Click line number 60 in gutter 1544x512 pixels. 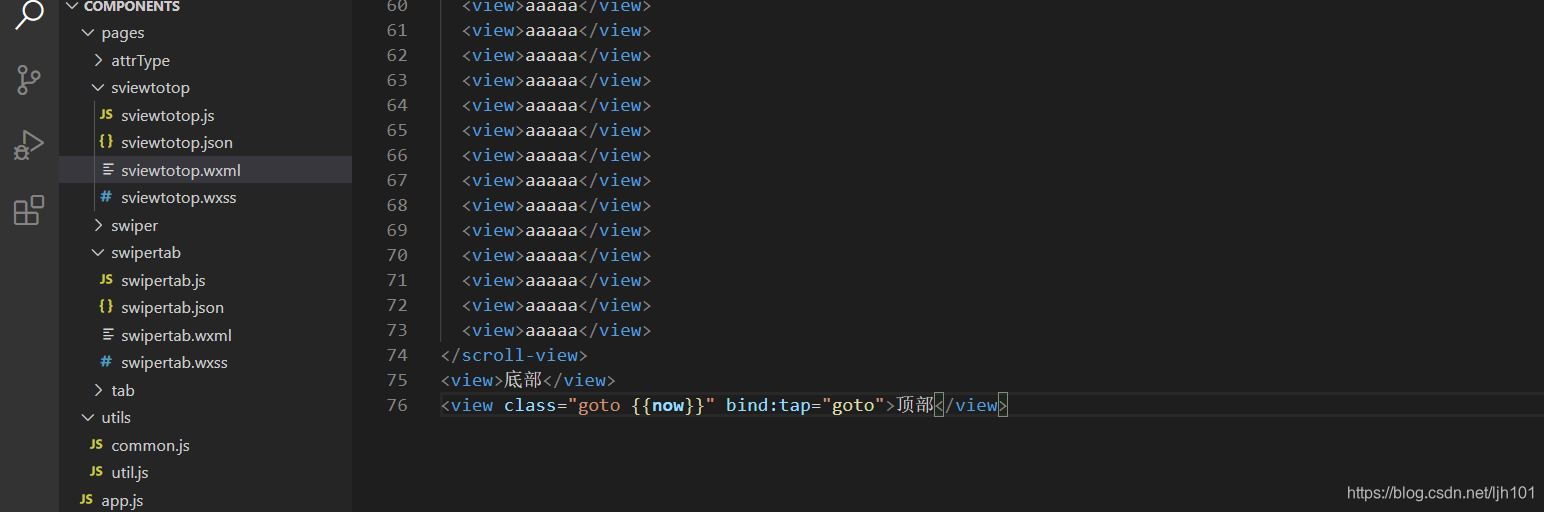(x=397, y=5)
